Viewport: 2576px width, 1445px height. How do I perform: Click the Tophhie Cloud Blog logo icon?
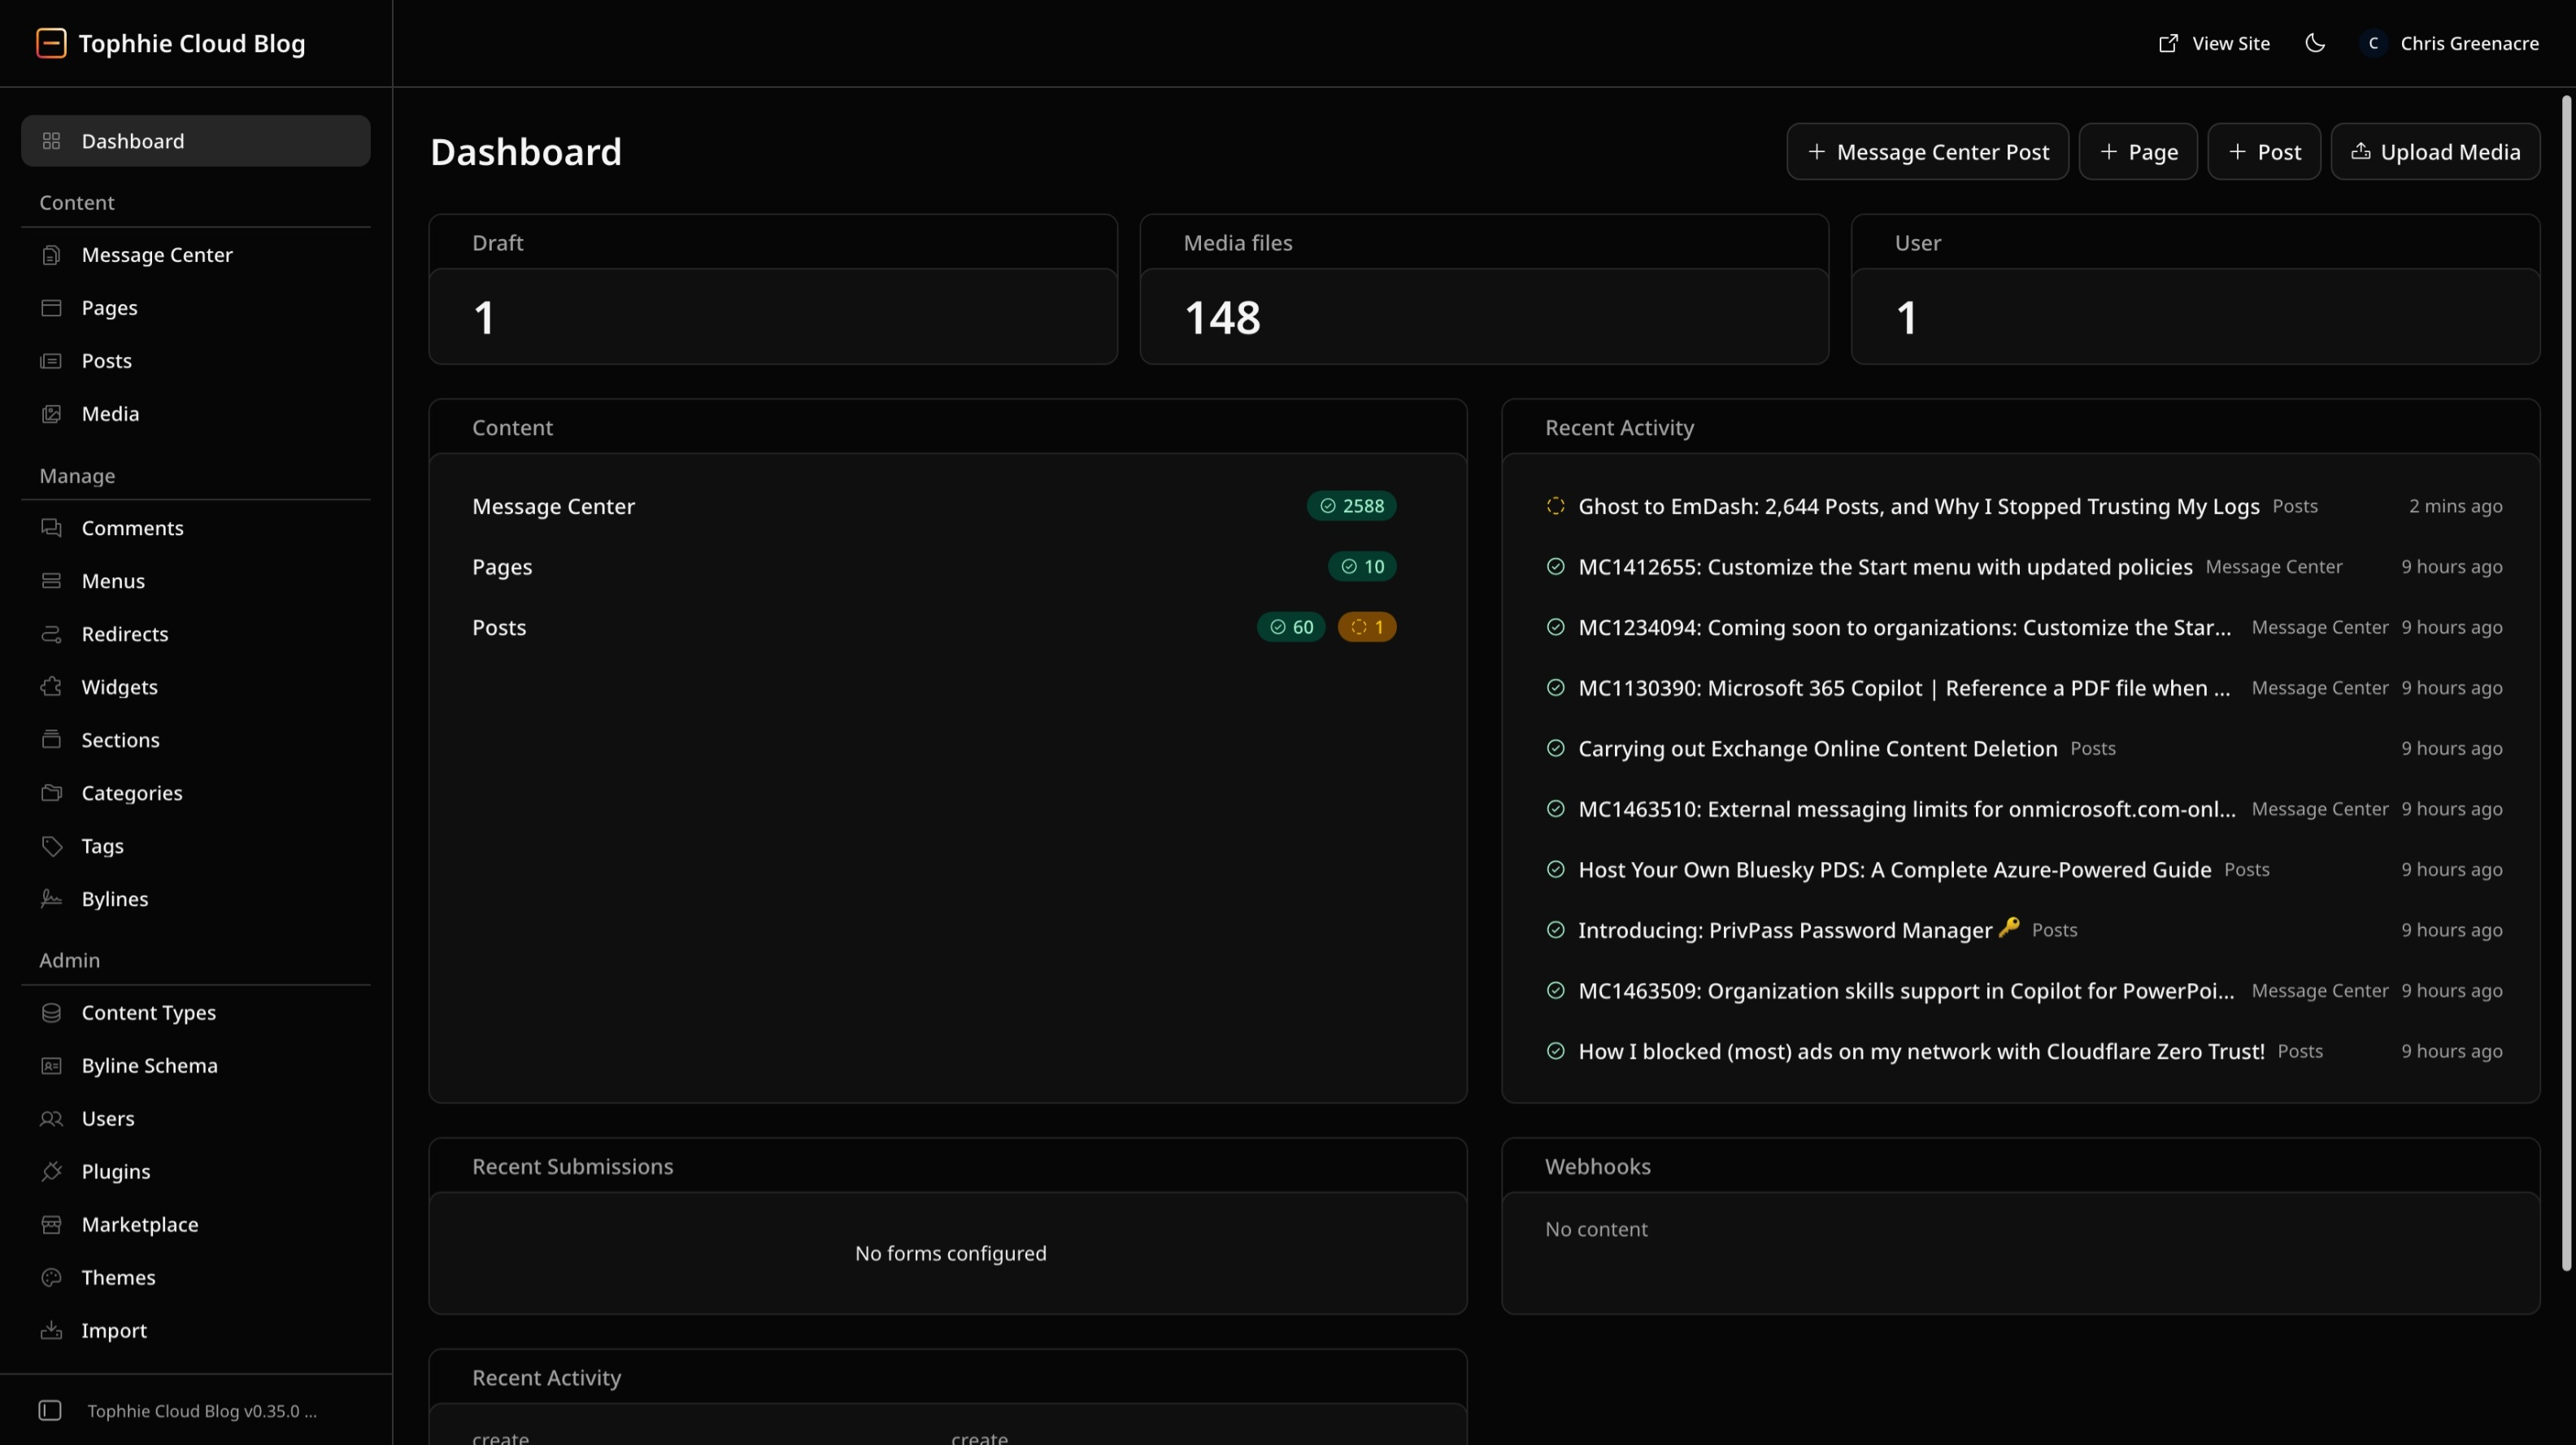[51, 43]
